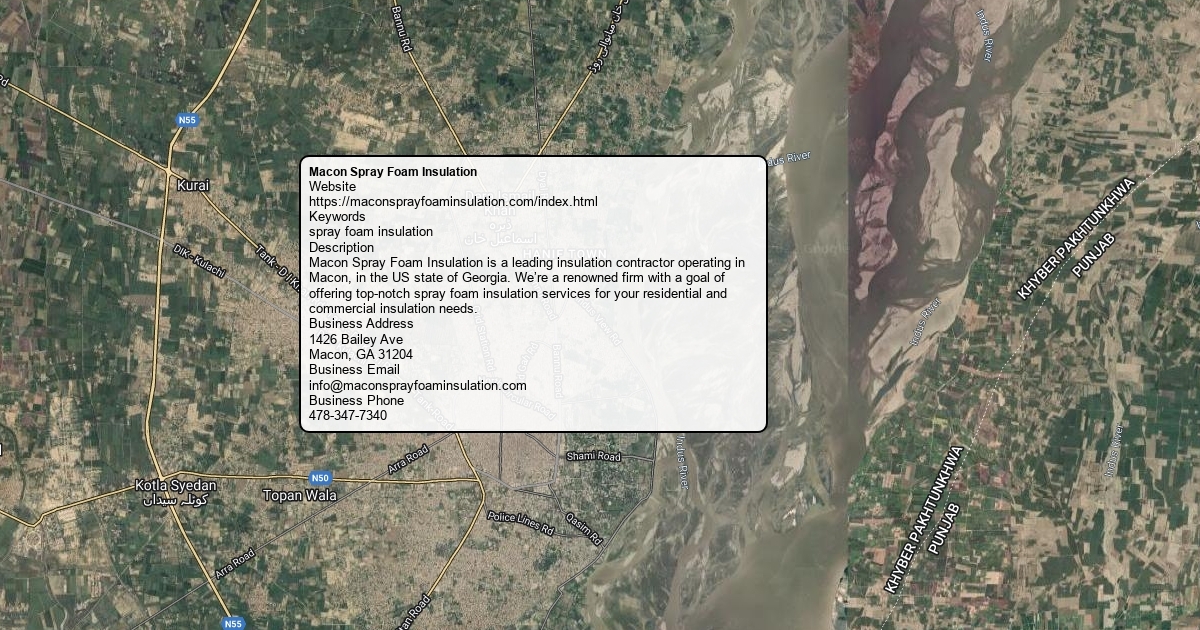Screen dimensions: 1200x630
Task: Click the N55 highway shield near Kurai
Action: click(187, 120)
